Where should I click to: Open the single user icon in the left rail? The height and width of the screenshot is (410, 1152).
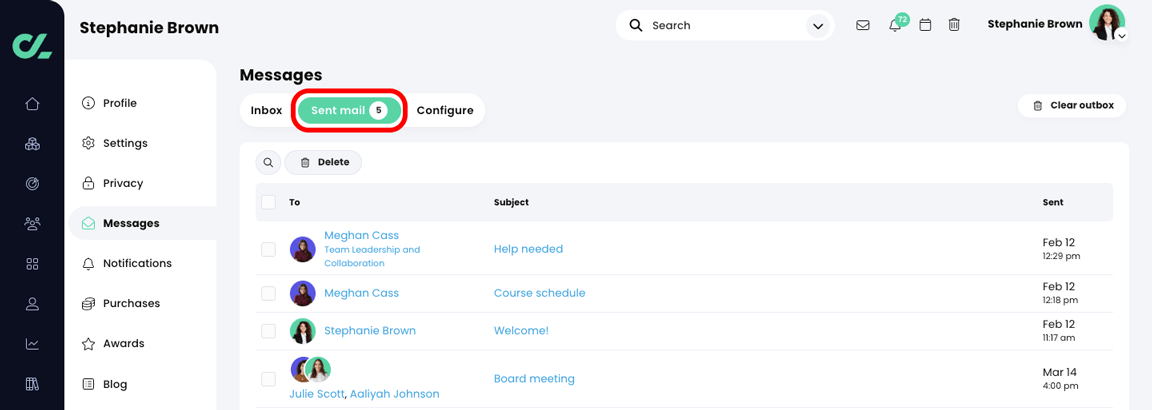32,303
